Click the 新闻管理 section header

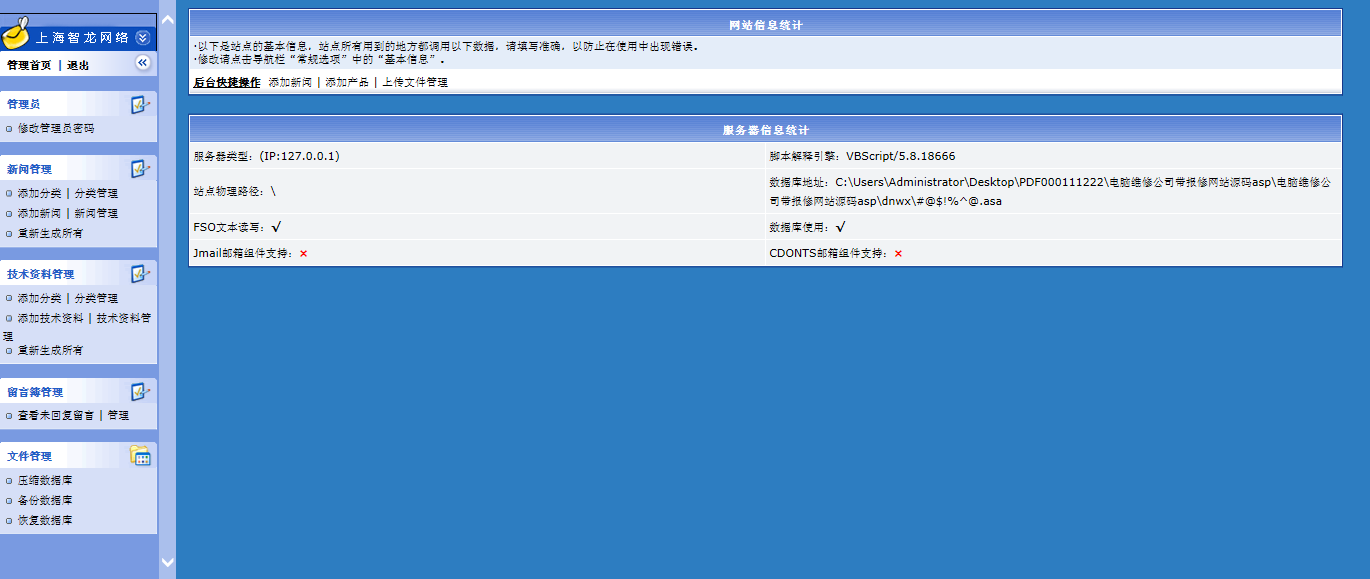29,169
